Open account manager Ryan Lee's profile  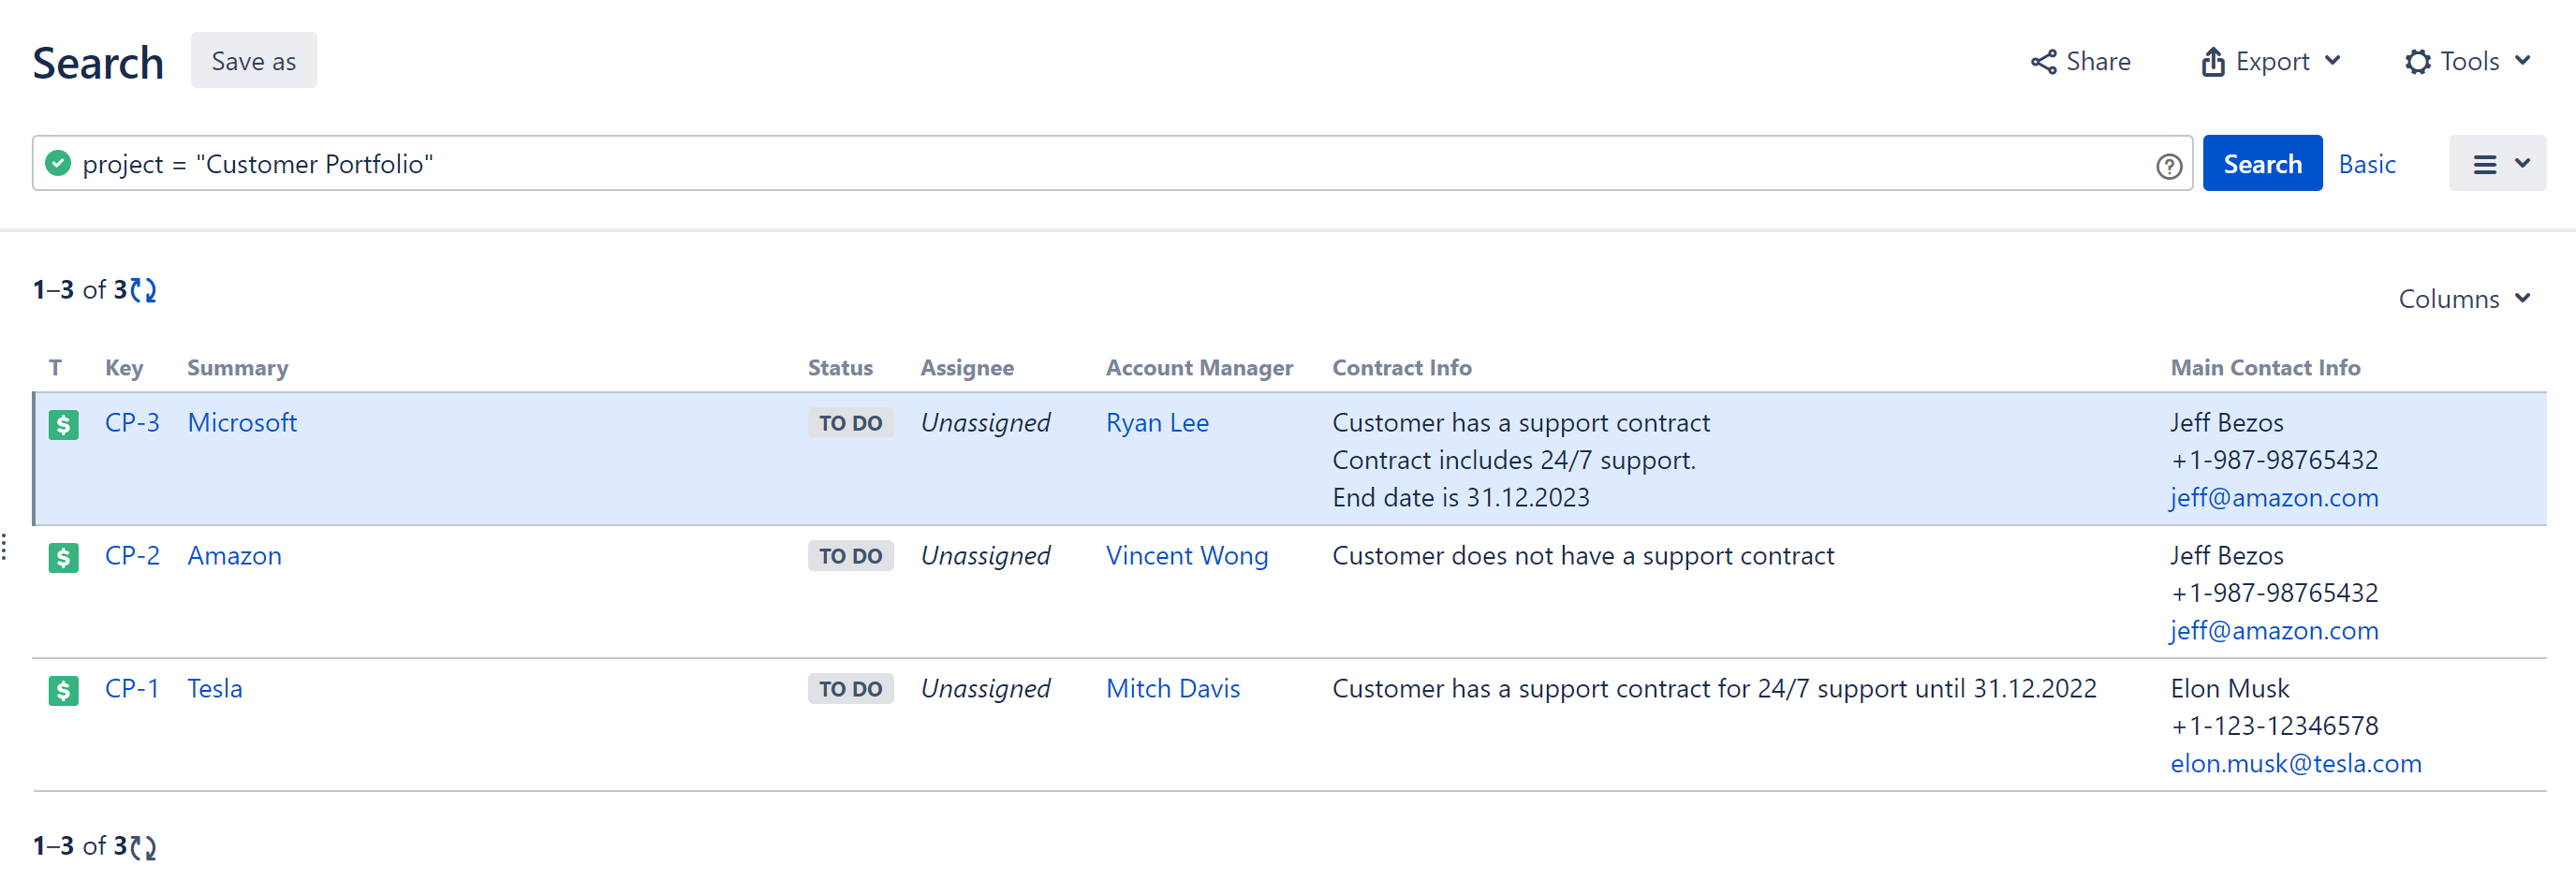[1157, 423]
